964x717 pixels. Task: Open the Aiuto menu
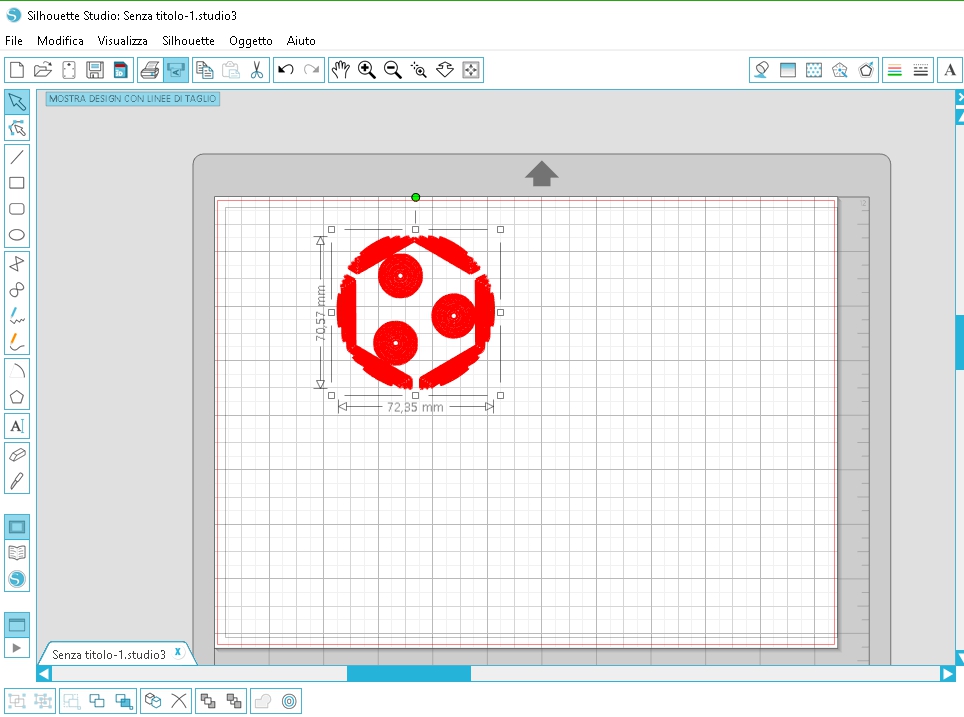click(x=301, y=41)
